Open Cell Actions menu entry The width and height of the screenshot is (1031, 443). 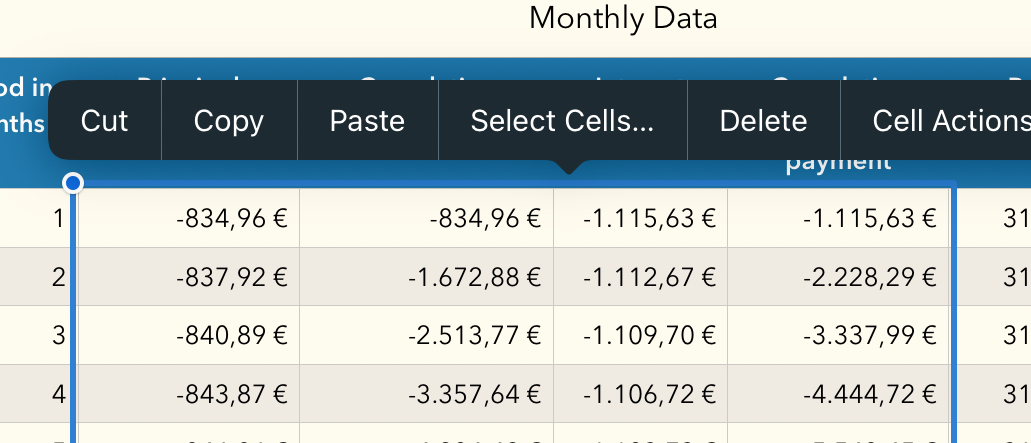pyautogui.click(x=936, y=121)
